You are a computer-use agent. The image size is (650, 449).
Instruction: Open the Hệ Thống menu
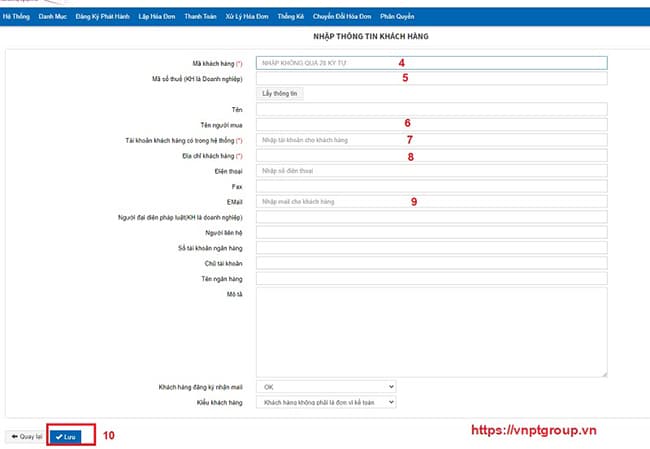point(15,17)
